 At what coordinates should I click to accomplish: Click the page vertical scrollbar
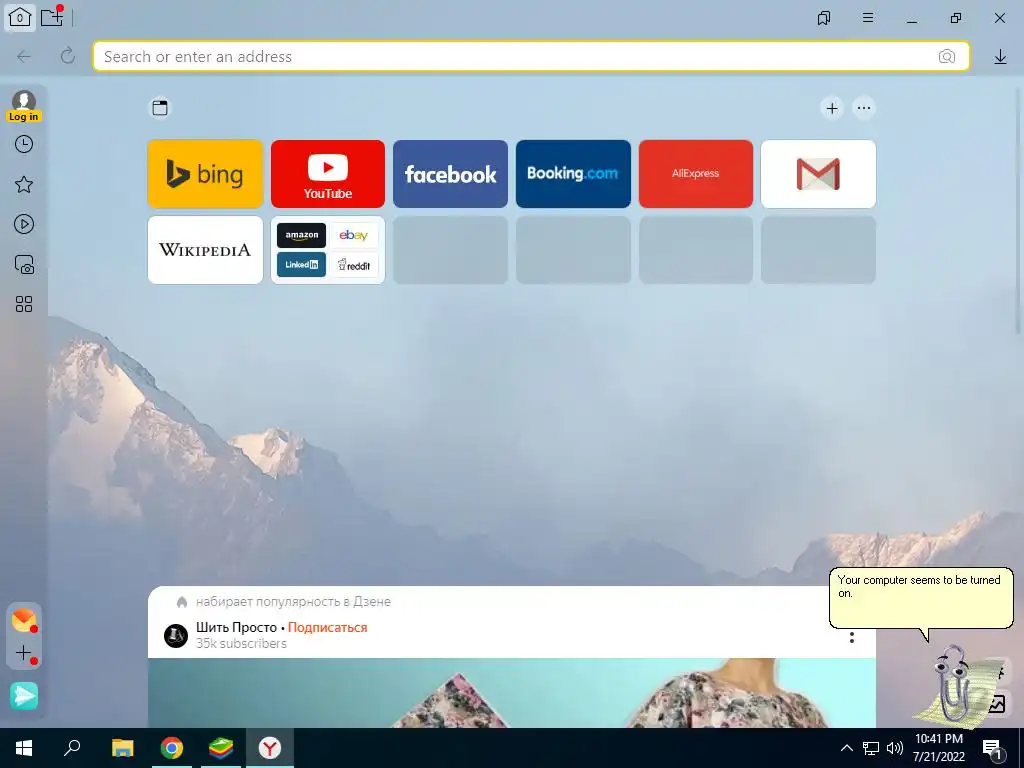(x=1017, y=212)
